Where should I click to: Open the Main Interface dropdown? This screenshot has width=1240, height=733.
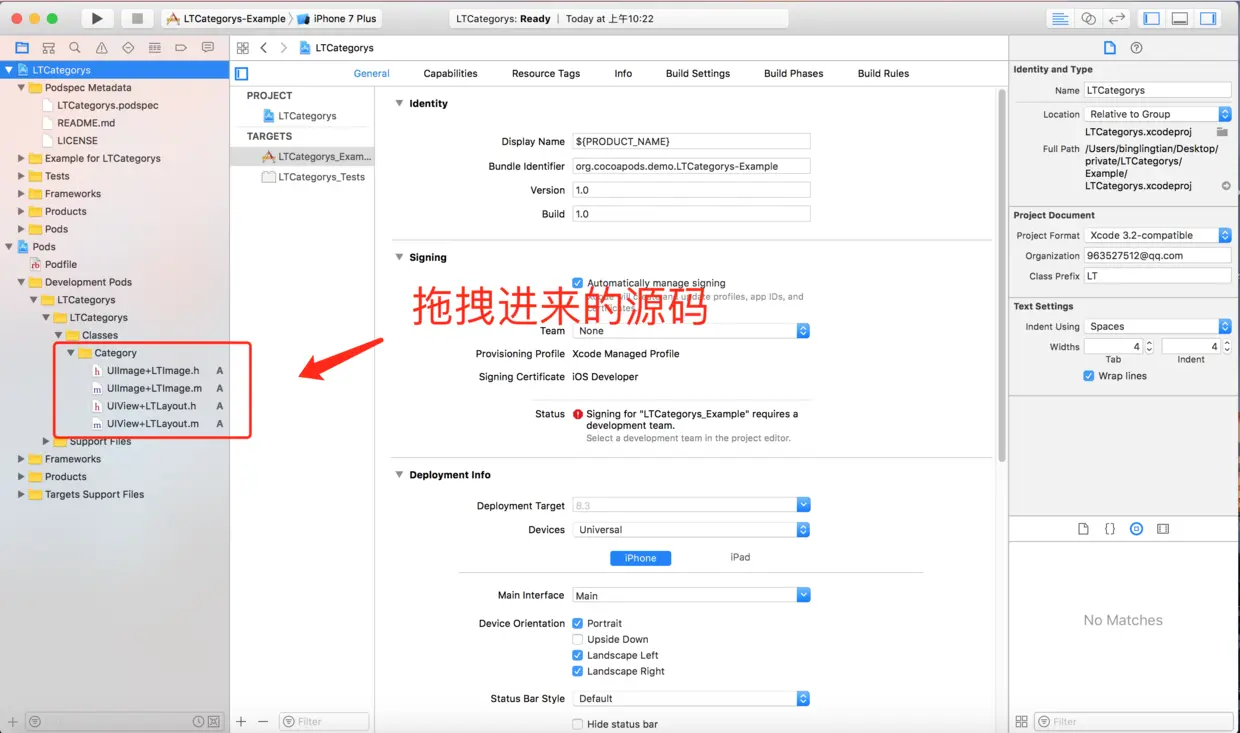[691, 595]
